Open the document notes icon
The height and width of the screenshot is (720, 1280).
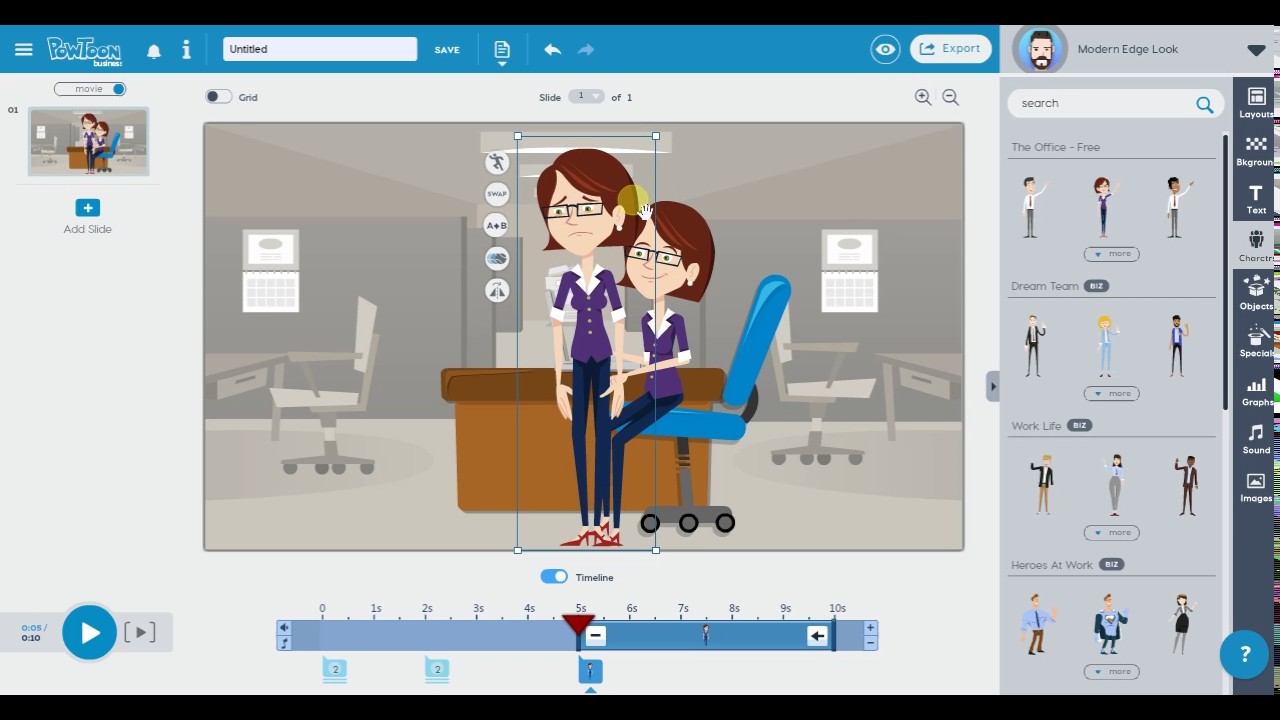[502, 50]
